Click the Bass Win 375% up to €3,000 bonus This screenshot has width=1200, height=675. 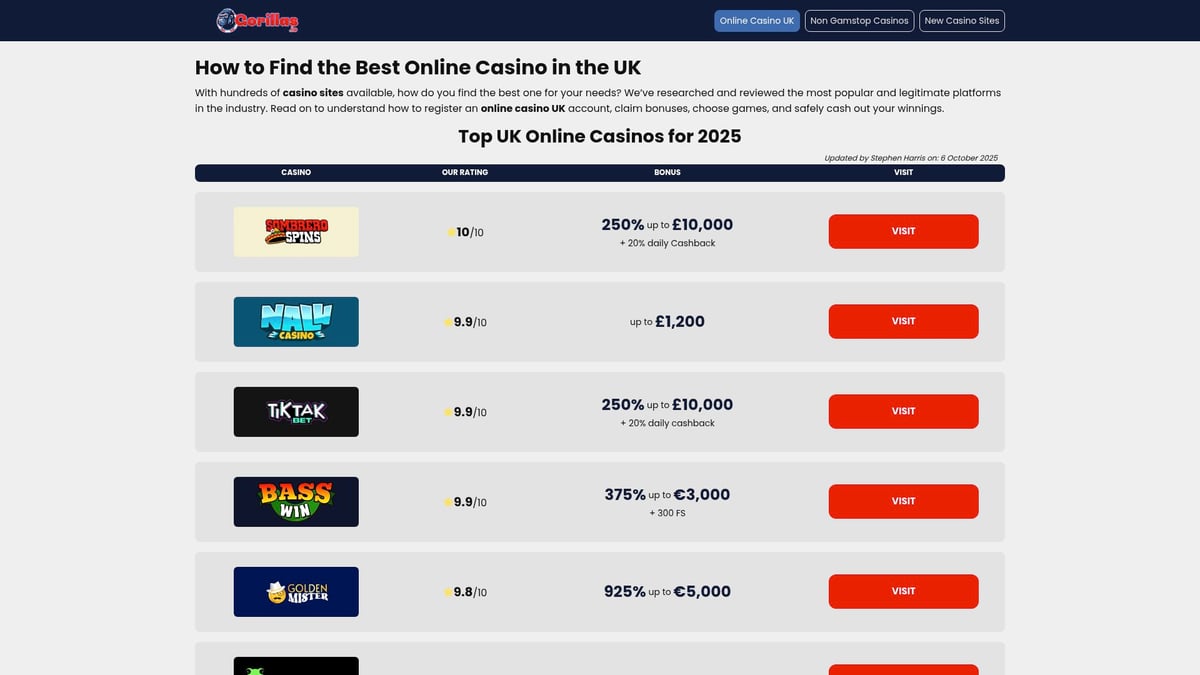pos(667,495)
